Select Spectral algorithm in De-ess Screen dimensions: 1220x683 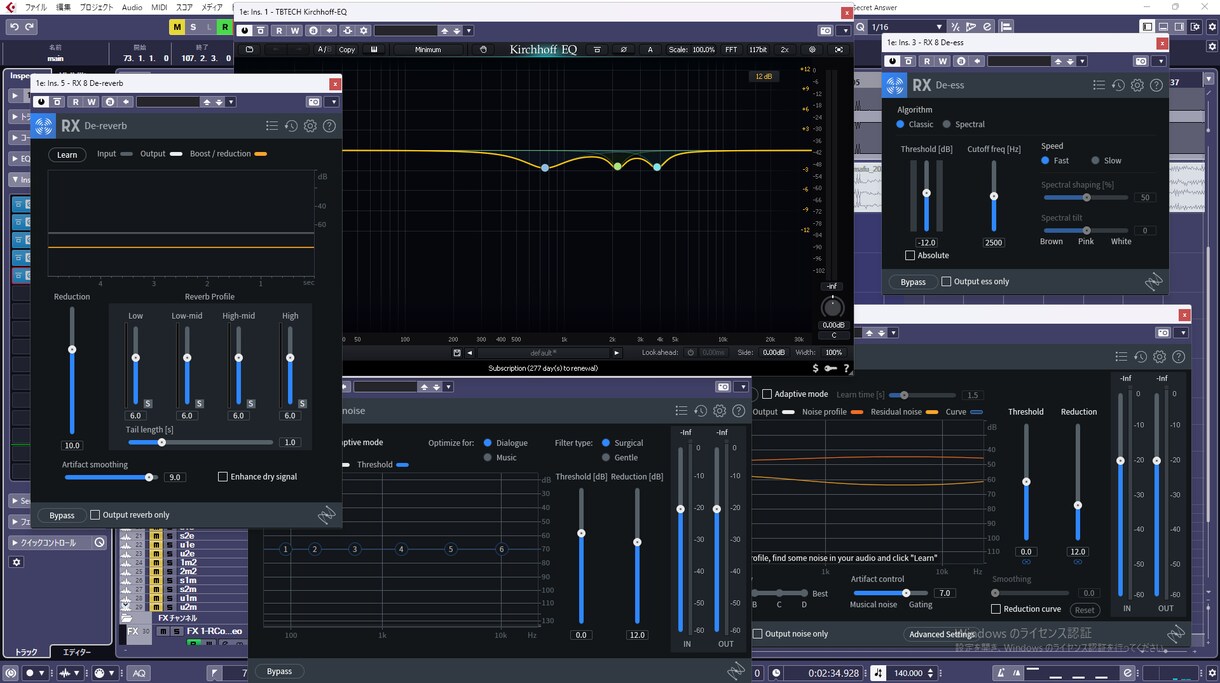[x=947, y=125]
